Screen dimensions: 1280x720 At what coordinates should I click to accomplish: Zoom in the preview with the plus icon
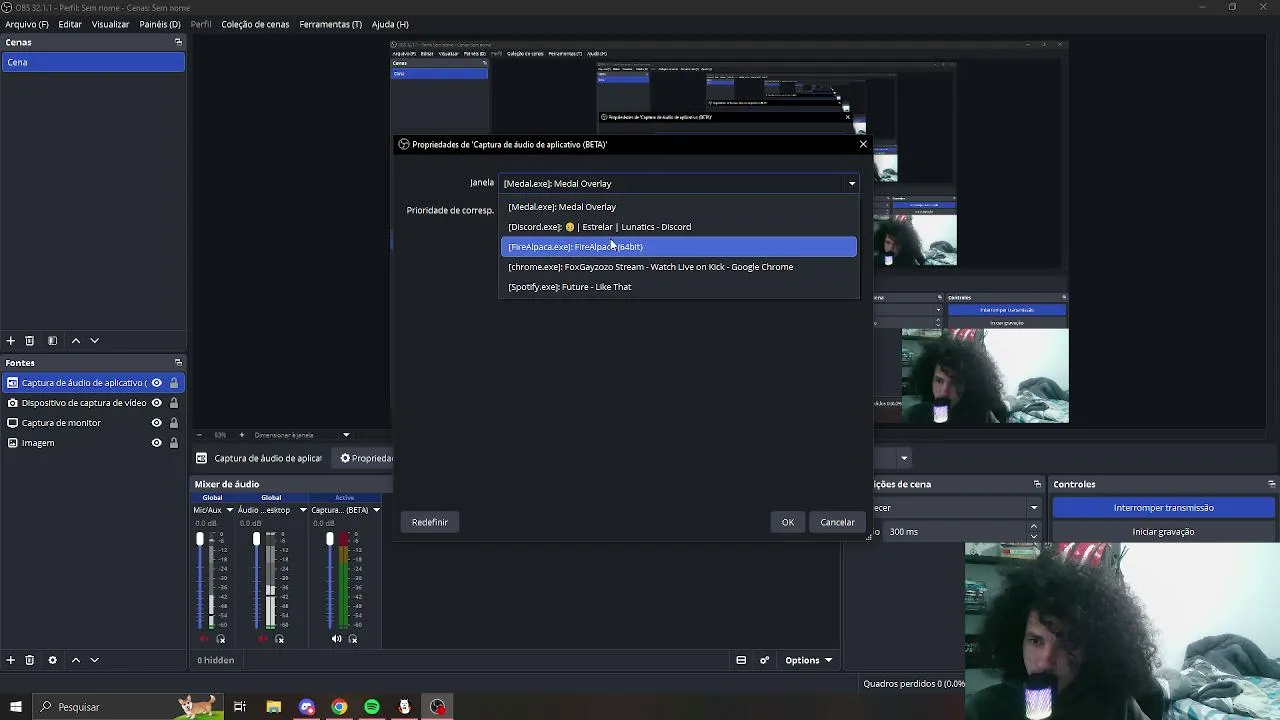241,435
